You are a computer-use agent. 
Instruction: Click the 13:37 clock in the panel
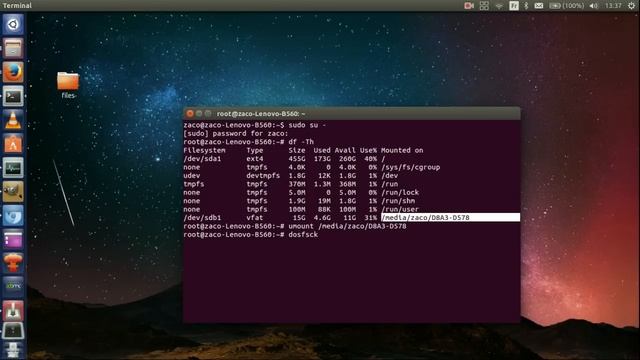tap(613, 6)
